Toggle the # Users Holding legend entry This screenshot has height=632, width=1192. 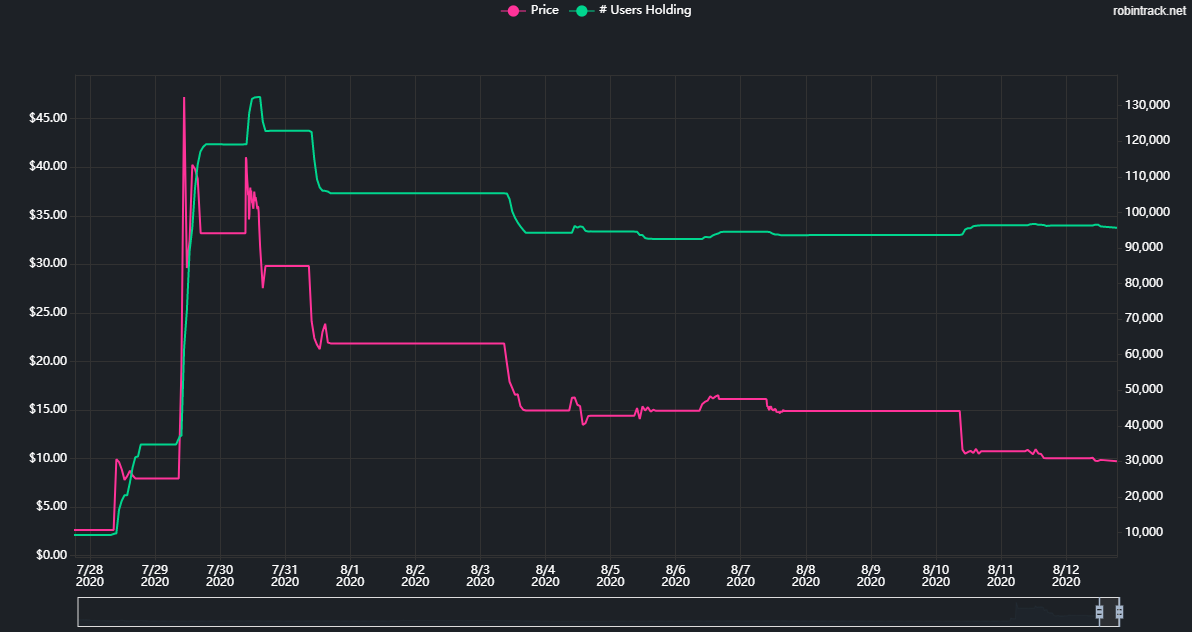coord(629,10)
